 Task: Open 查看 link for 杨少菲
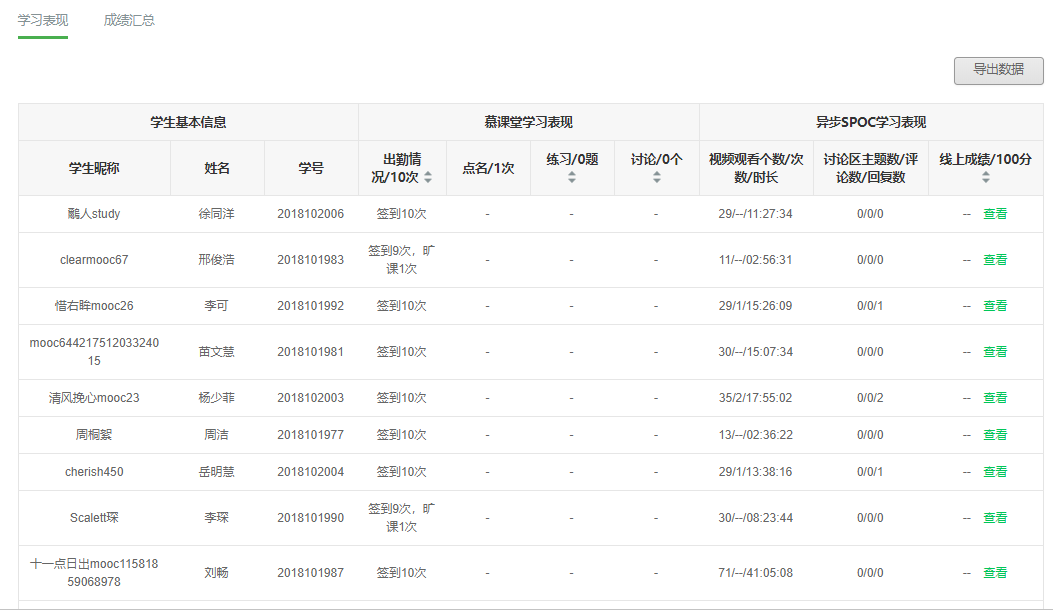click(994, 398)
